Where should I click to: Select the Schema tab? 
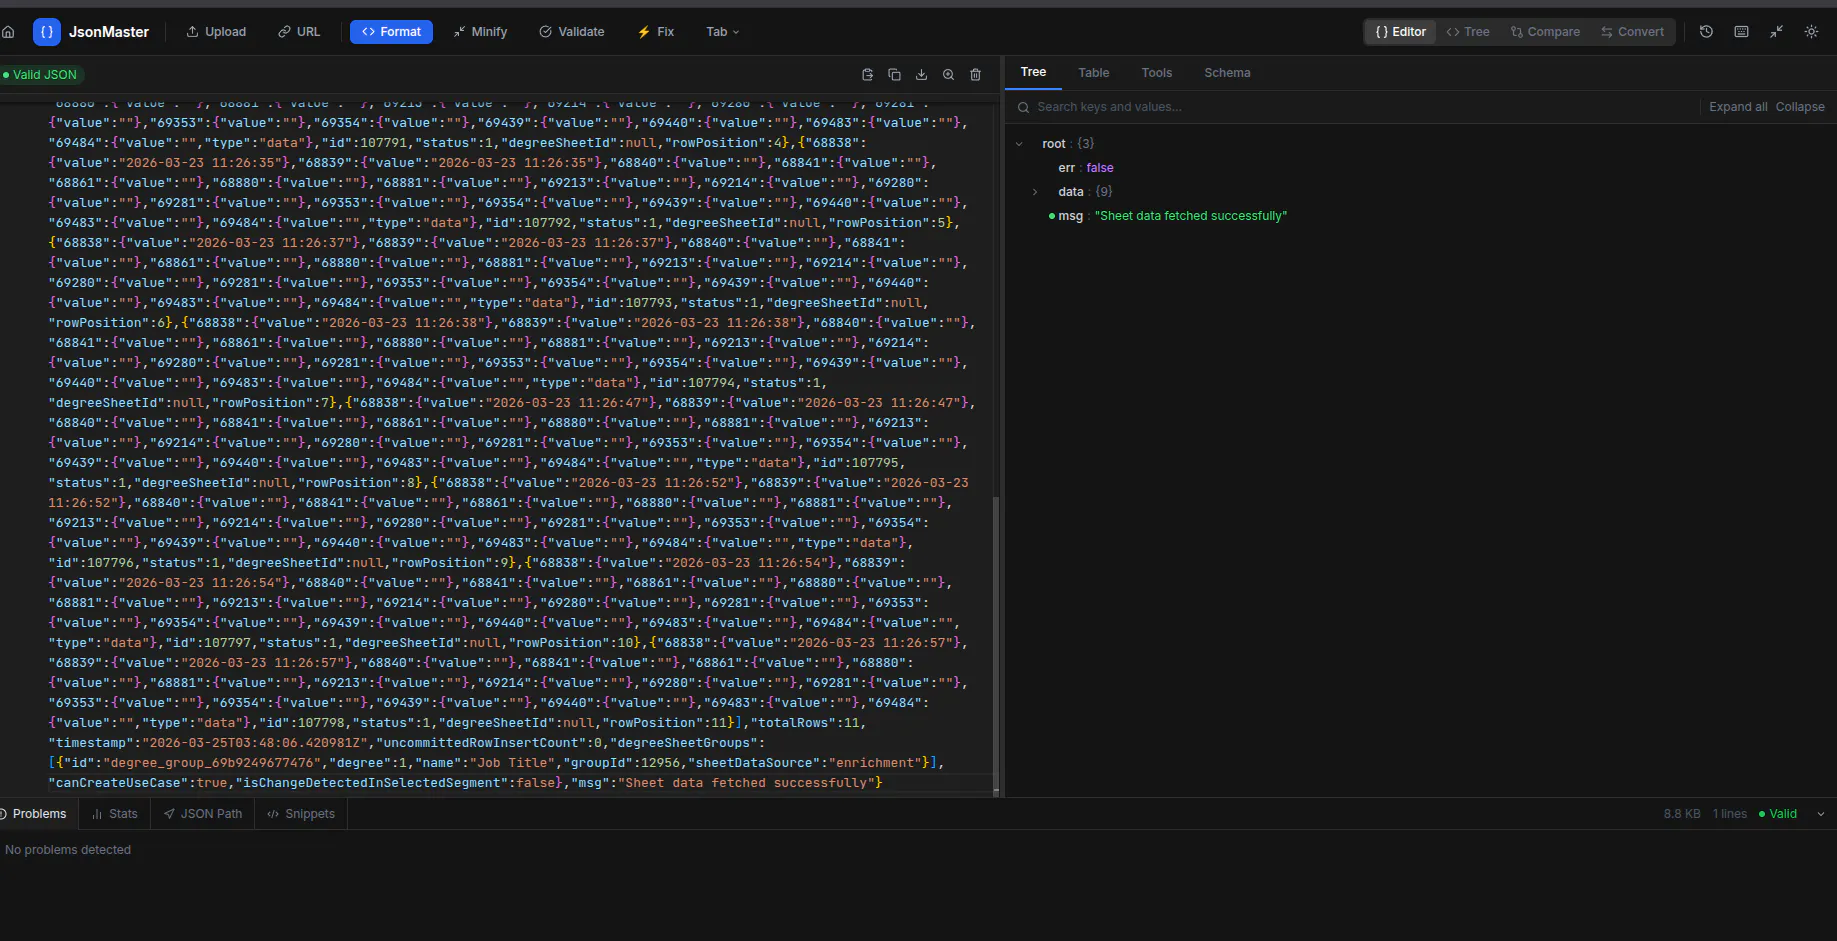tap(1227, 73)
